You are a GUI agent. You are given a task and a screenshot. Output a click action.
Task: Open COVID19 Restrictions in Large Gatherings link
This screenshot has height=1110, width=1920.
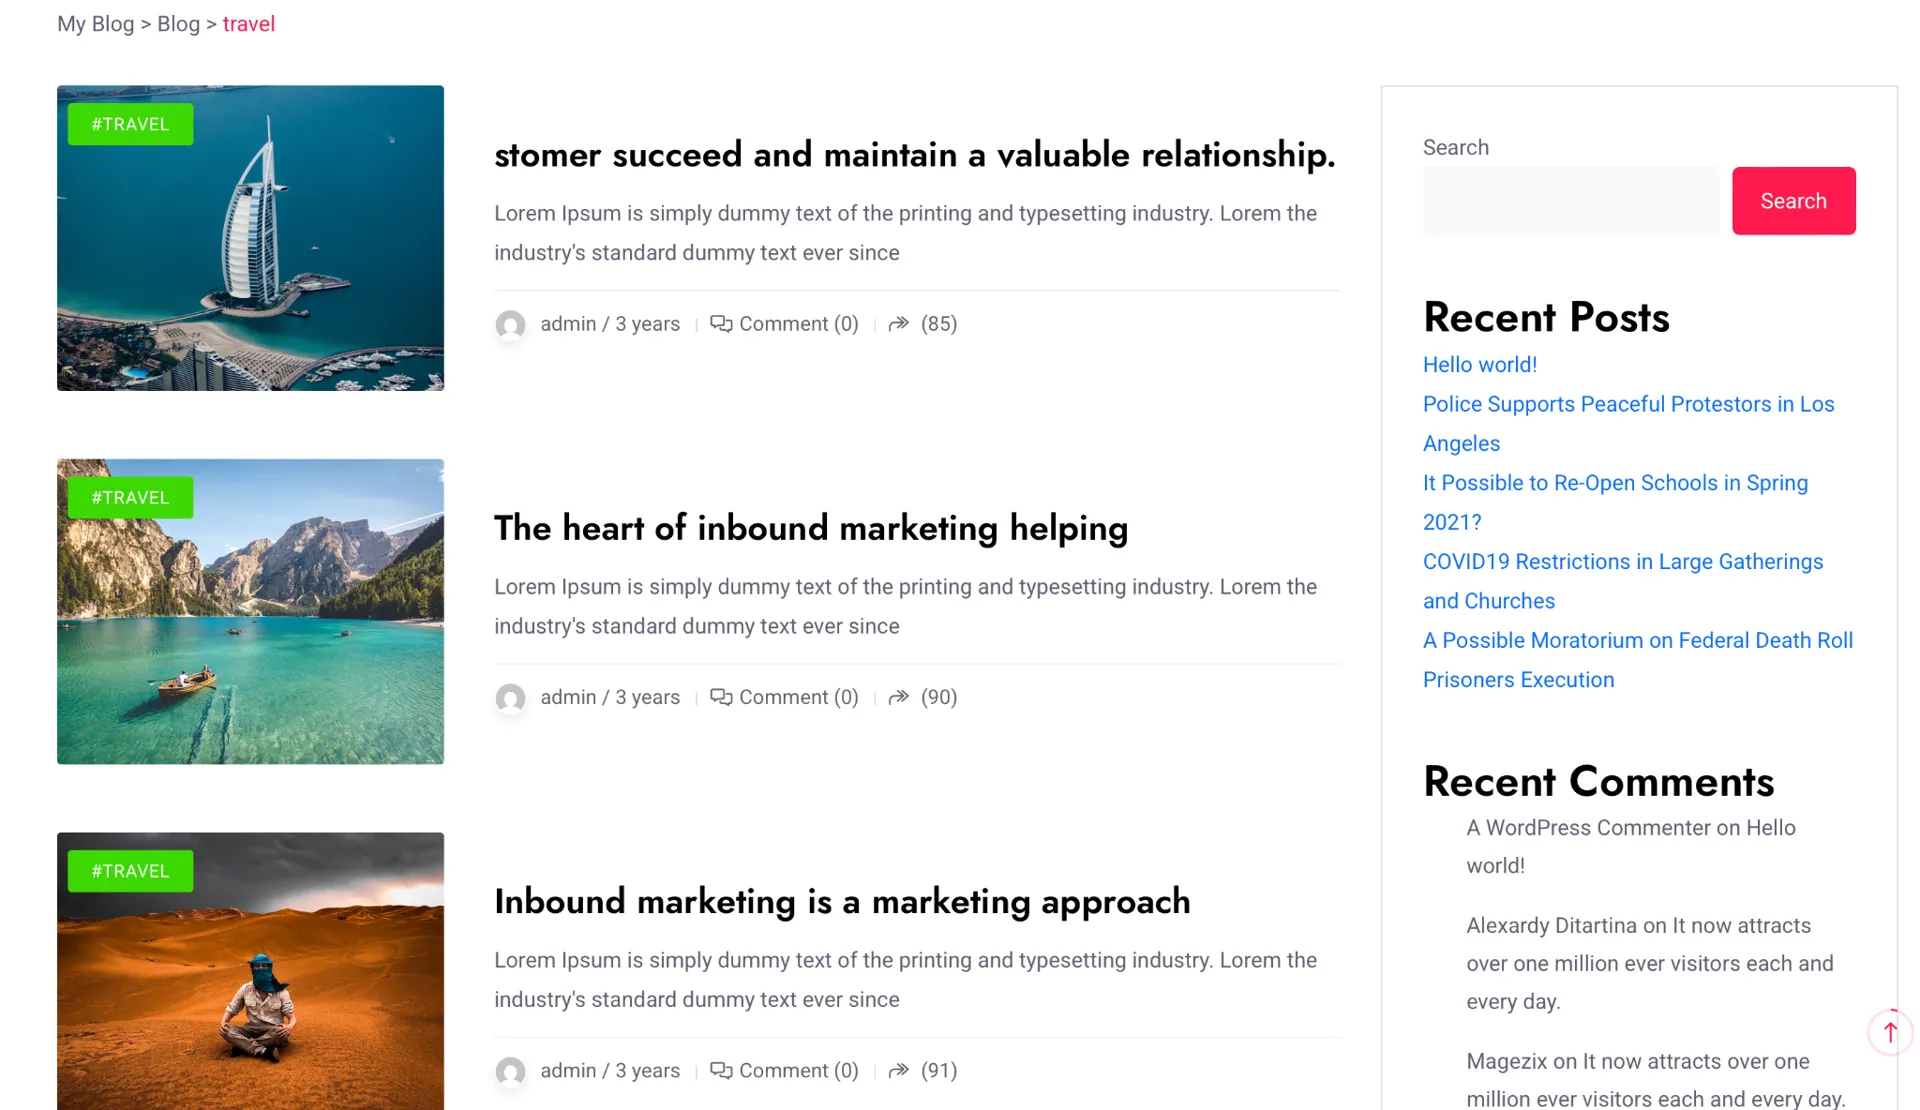[1622, 562]
